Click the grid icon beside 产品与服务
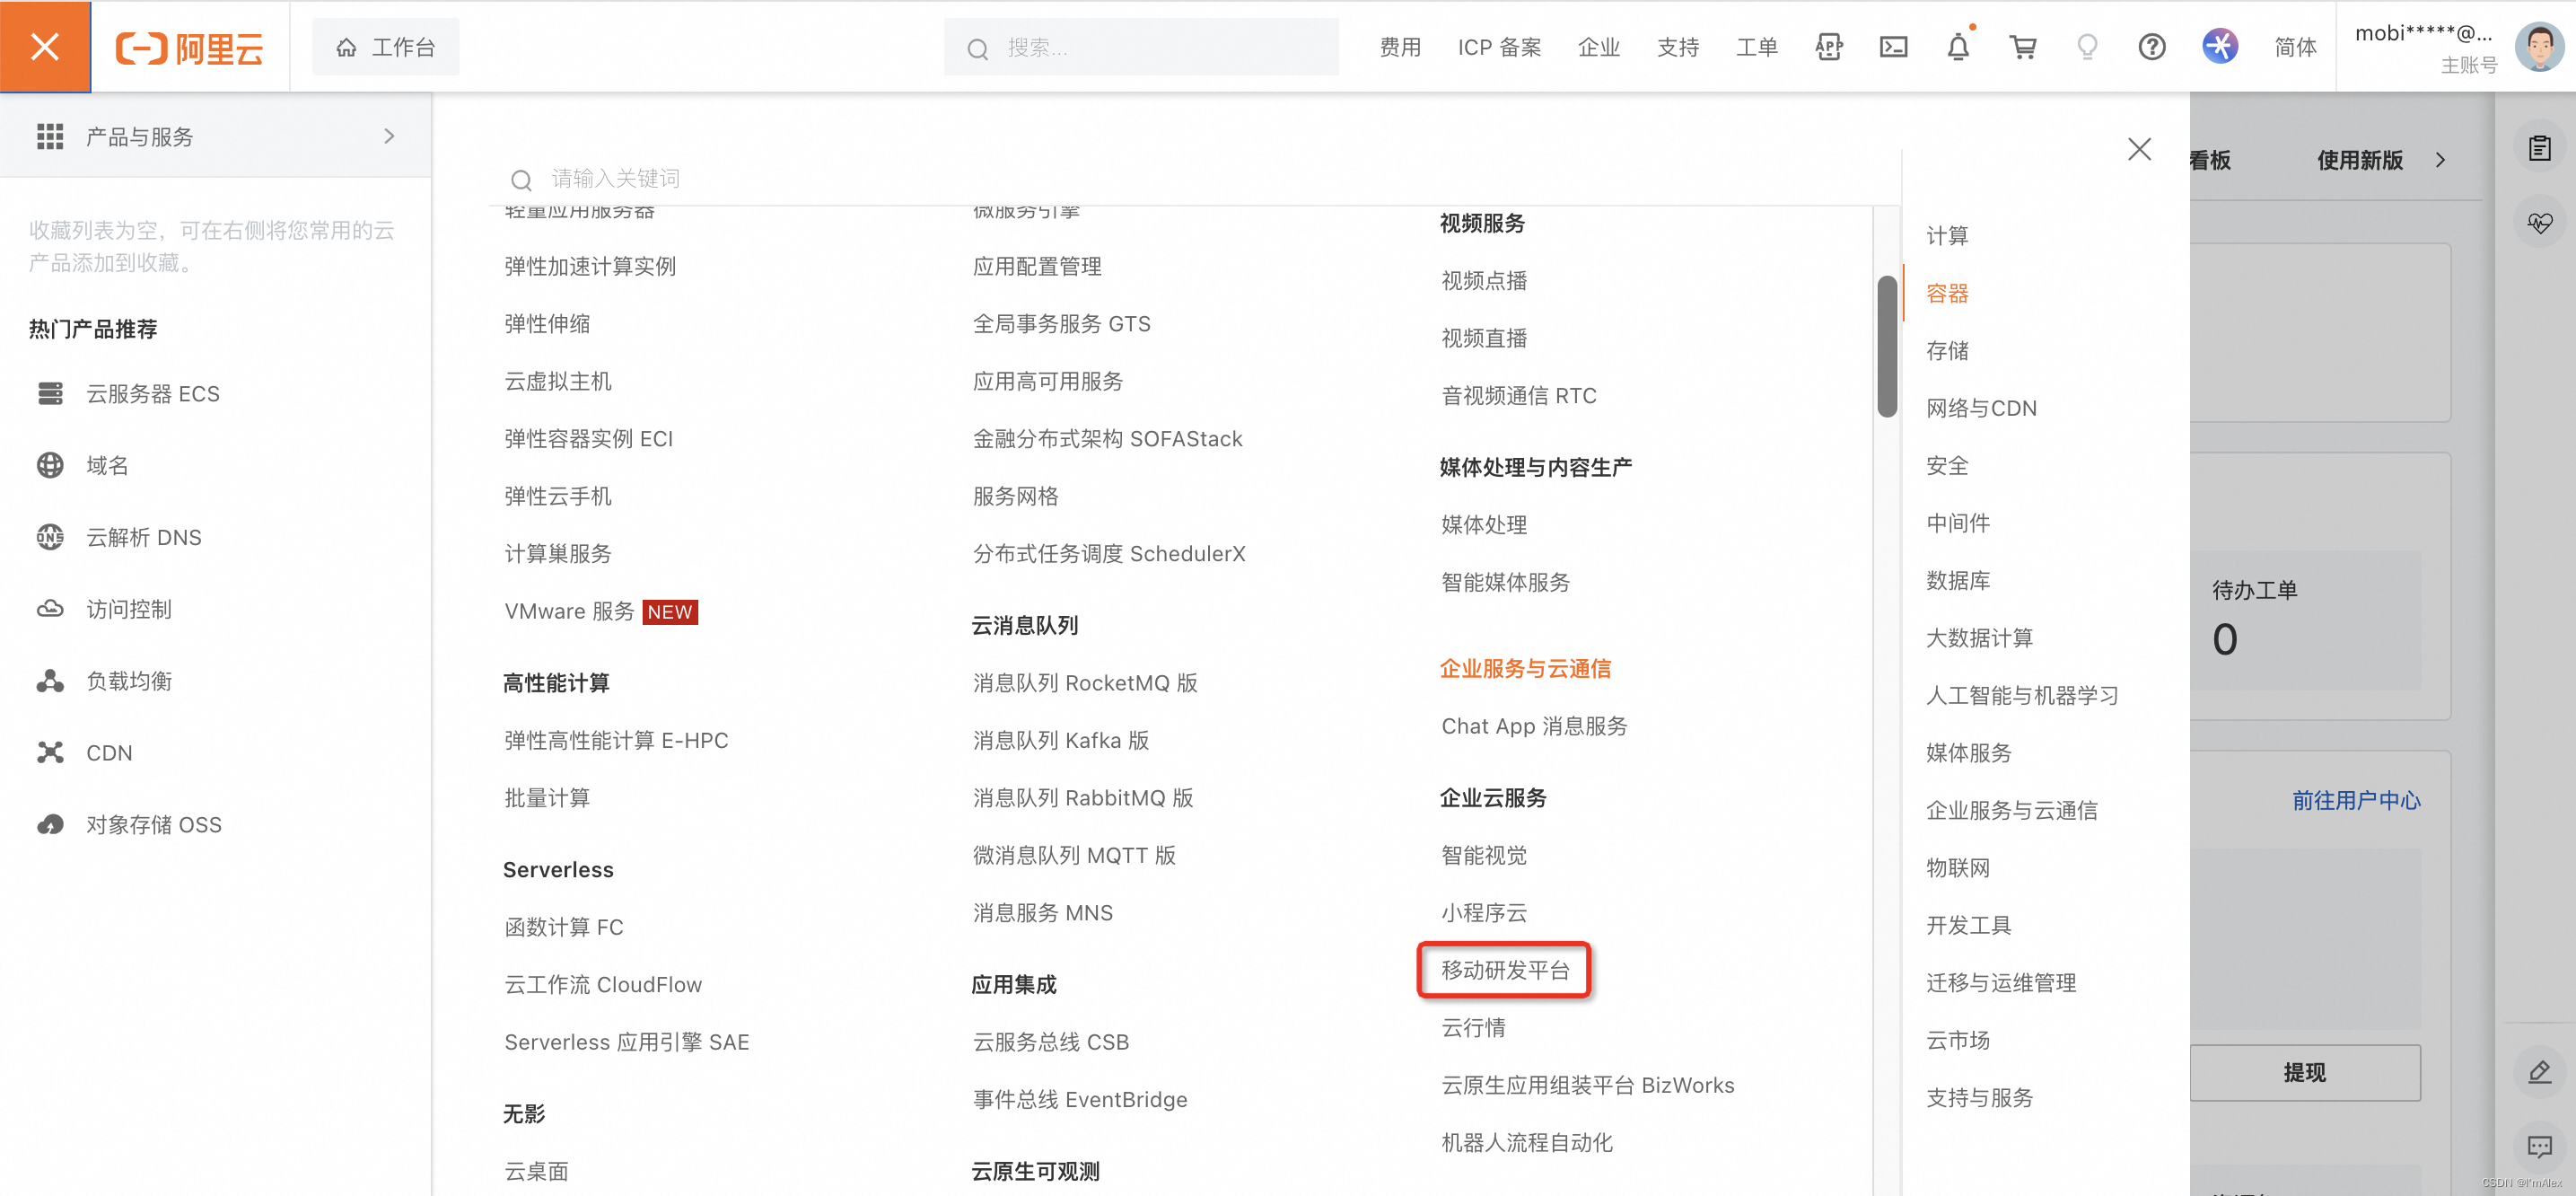 point(50,136)
